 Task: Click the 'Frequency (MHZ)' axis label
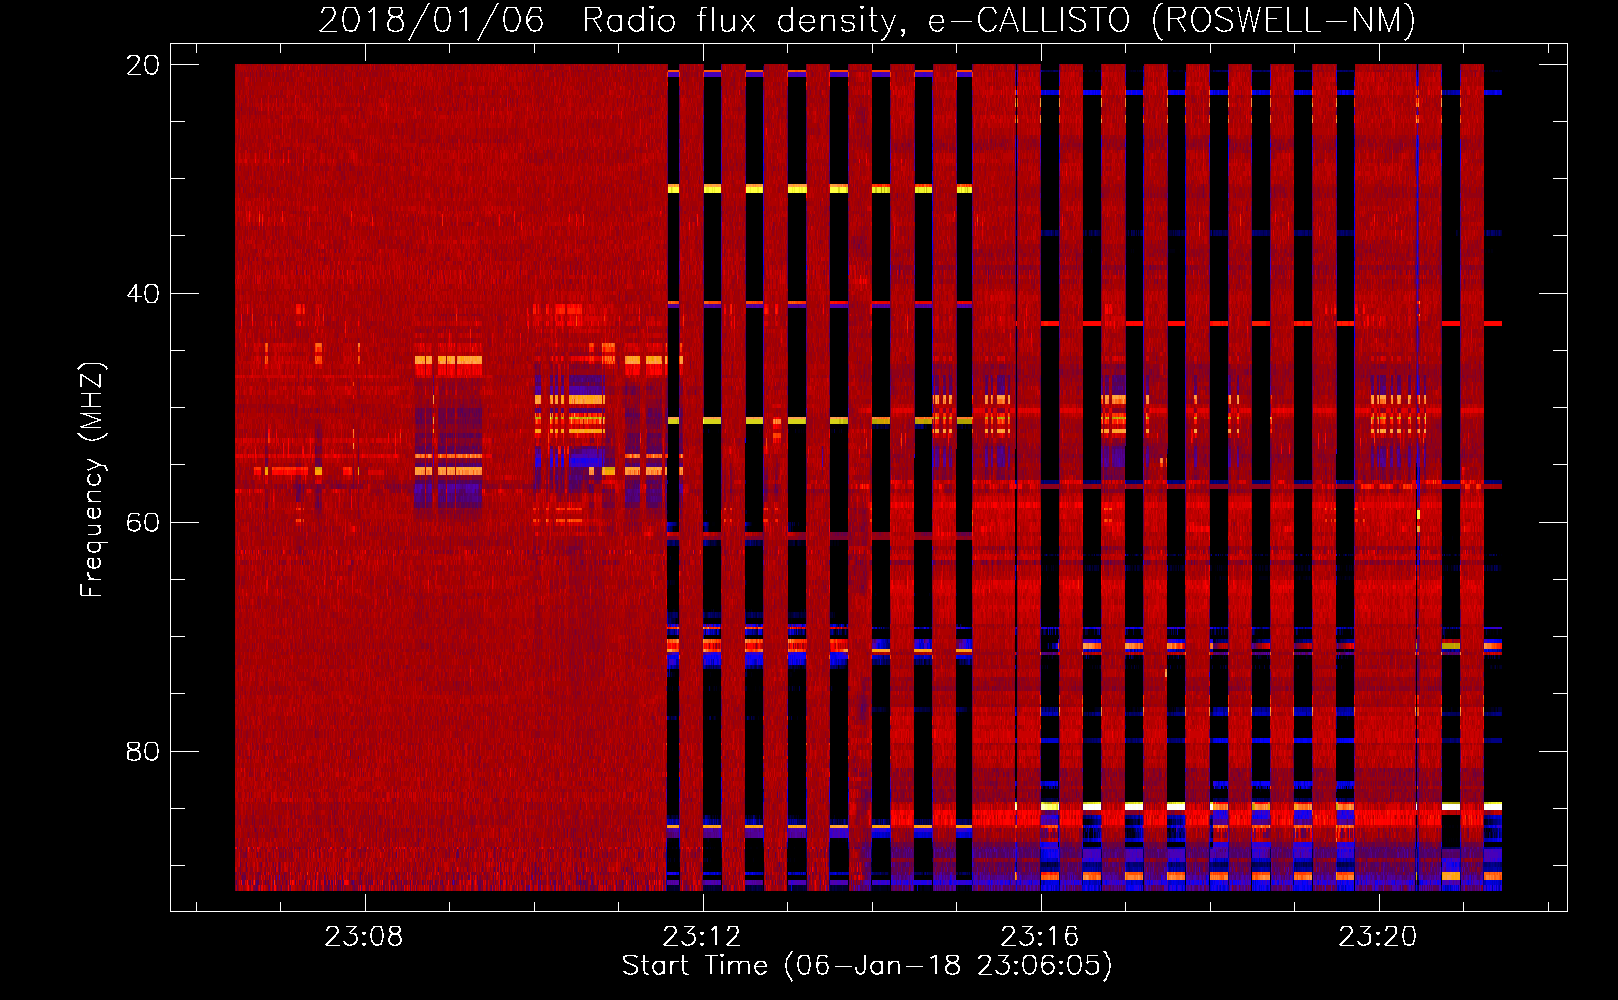[92, 480]
